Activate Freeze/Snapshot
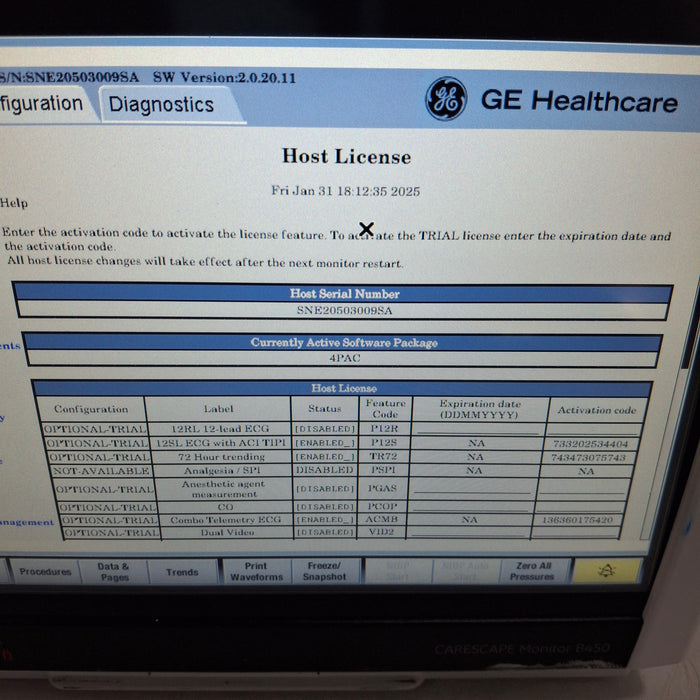The height and width of the screenshot is (700, 700). pyautogui.click(x=325, y=571)
